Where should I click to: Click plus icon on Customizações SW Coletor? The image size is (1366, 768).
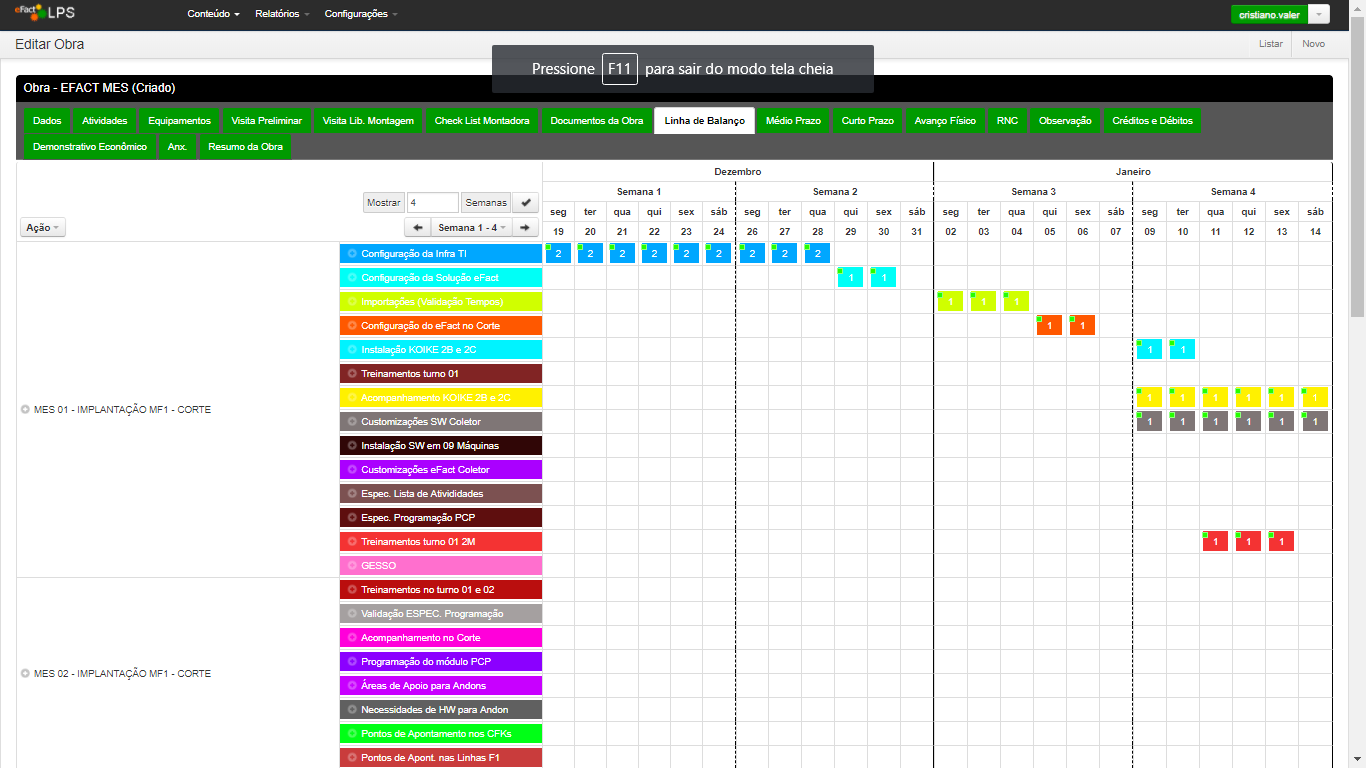[352, 422]
